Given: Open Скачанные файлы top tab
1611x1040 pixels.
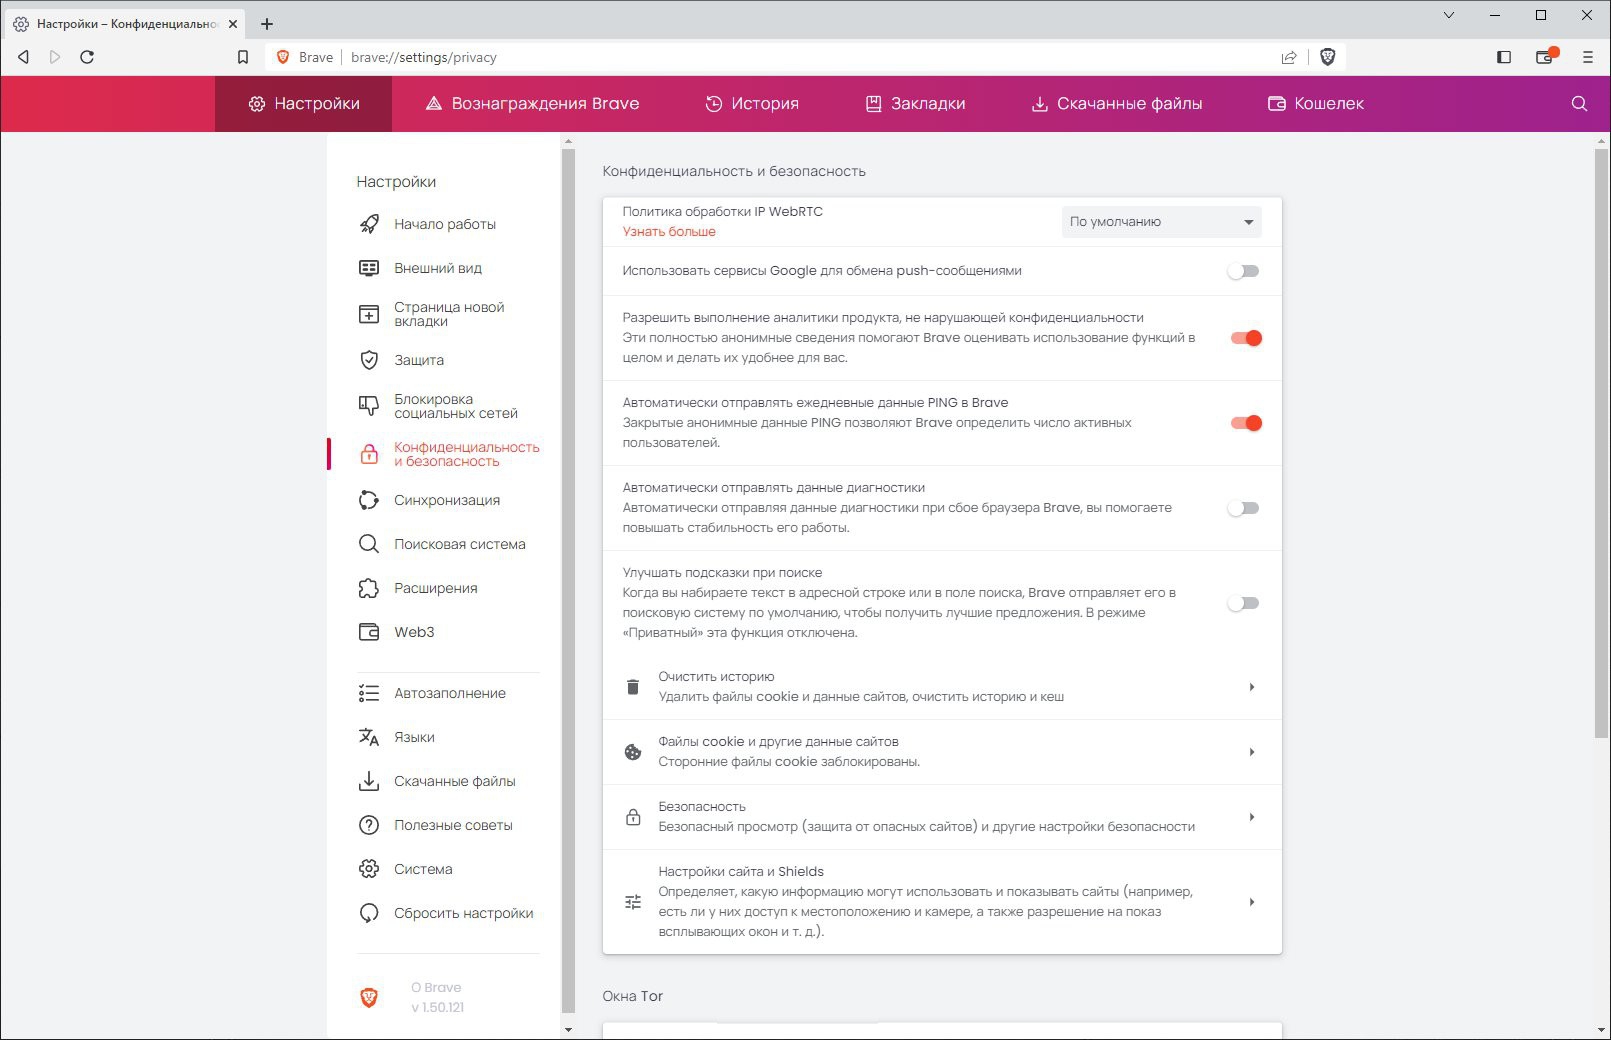Looking at the screenshot, I should tap(1116, 104).
